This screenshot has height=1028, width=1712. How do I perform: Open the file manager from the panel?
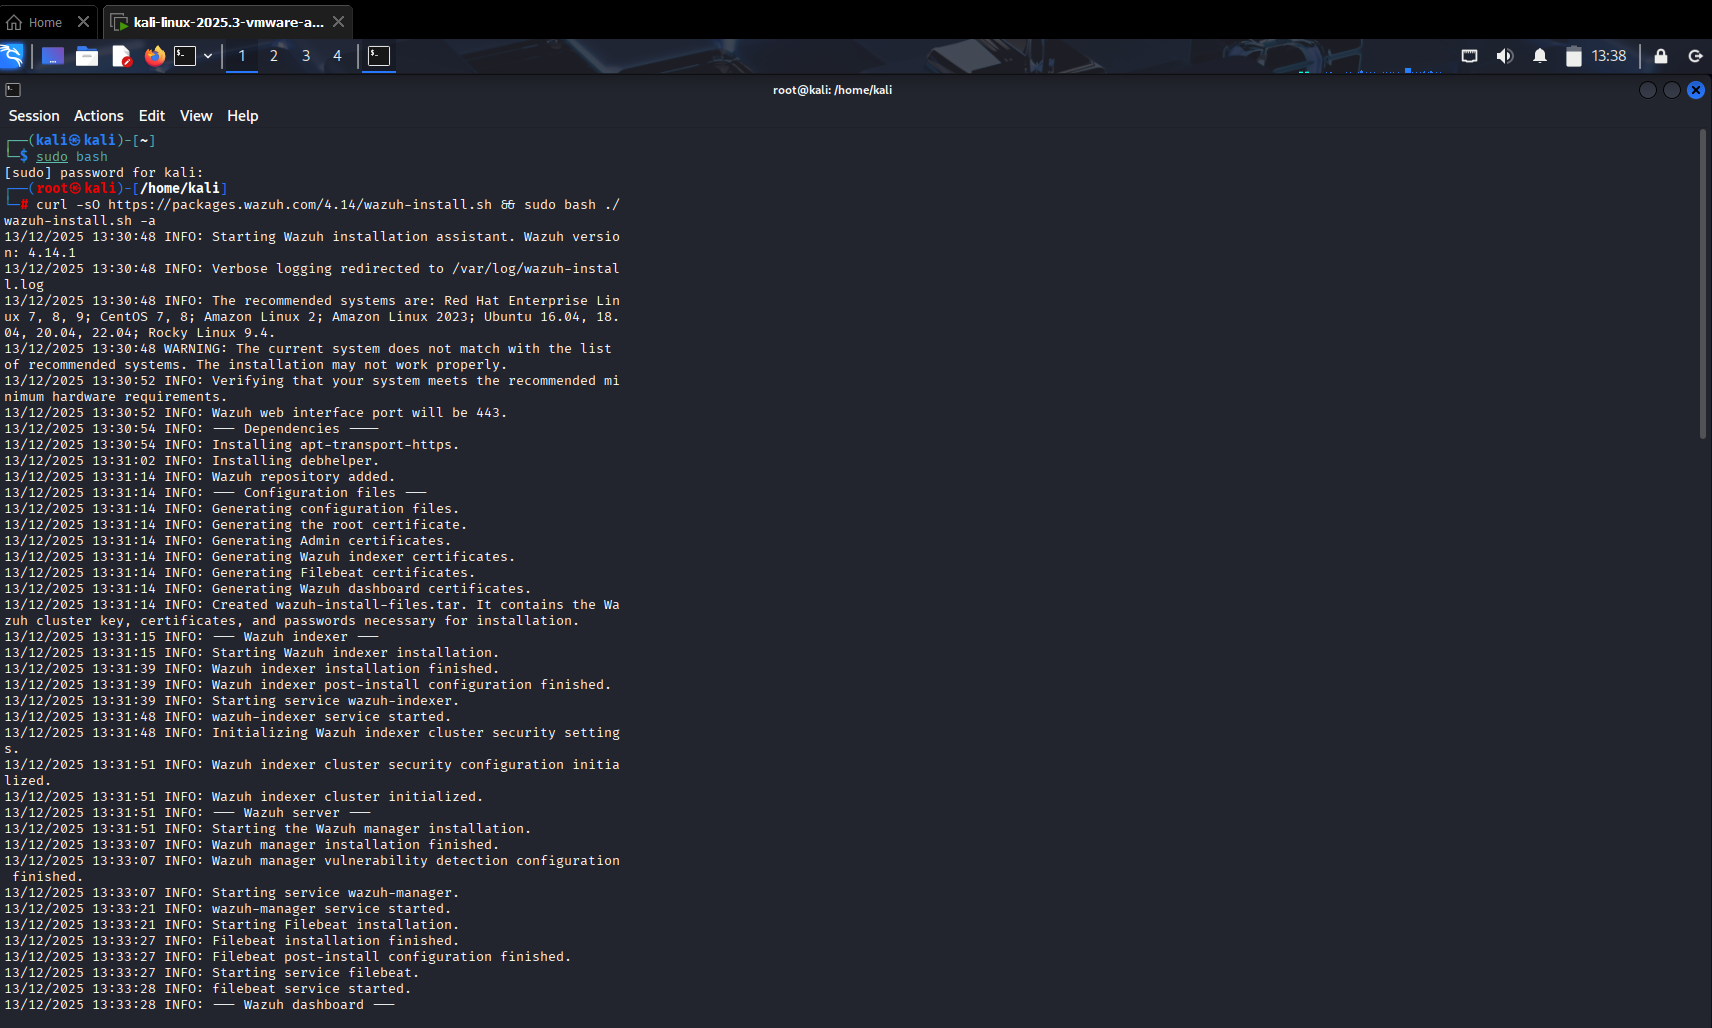(x=87, y=56)
